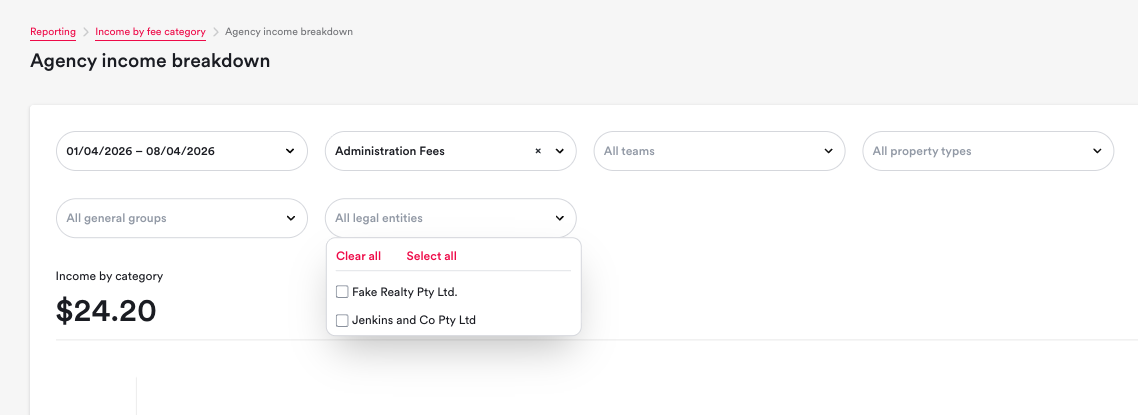Select the Jenkins and Co Pty Ltd option label

click(414, 320)
